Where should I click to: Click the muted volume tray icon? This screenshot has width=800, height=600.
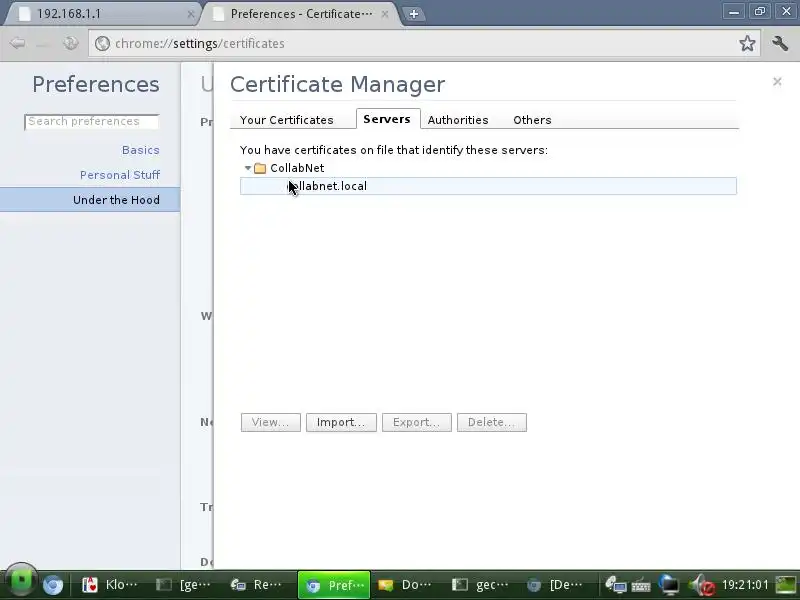[x=702, y=585]
